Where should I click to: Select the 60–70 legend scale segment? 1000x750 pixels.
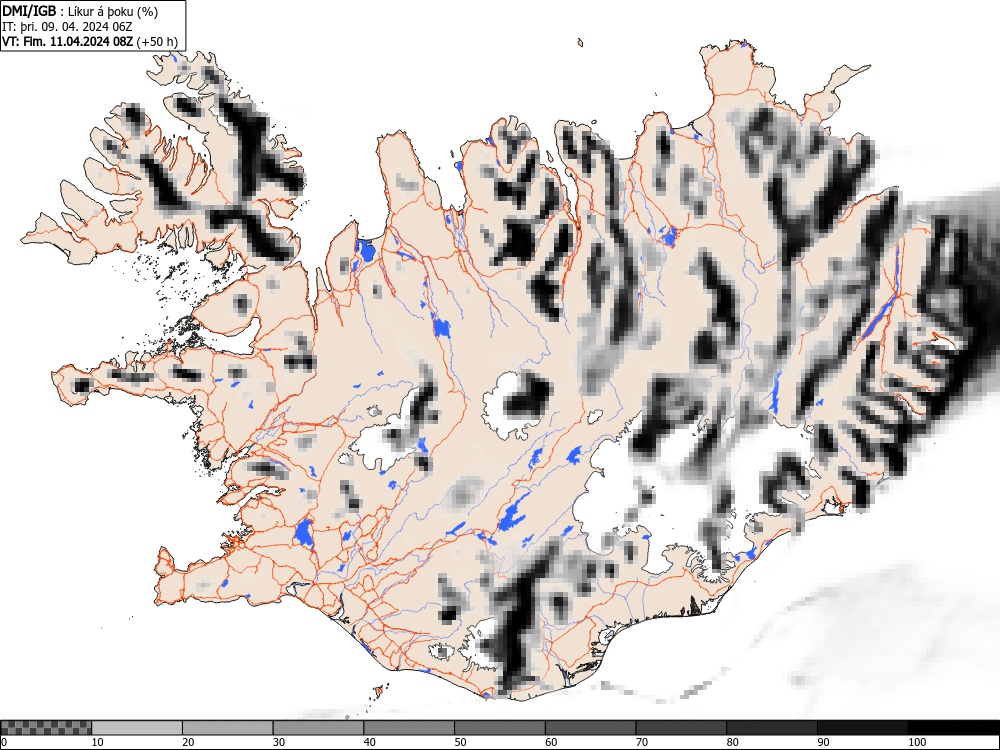pos(590,728)
